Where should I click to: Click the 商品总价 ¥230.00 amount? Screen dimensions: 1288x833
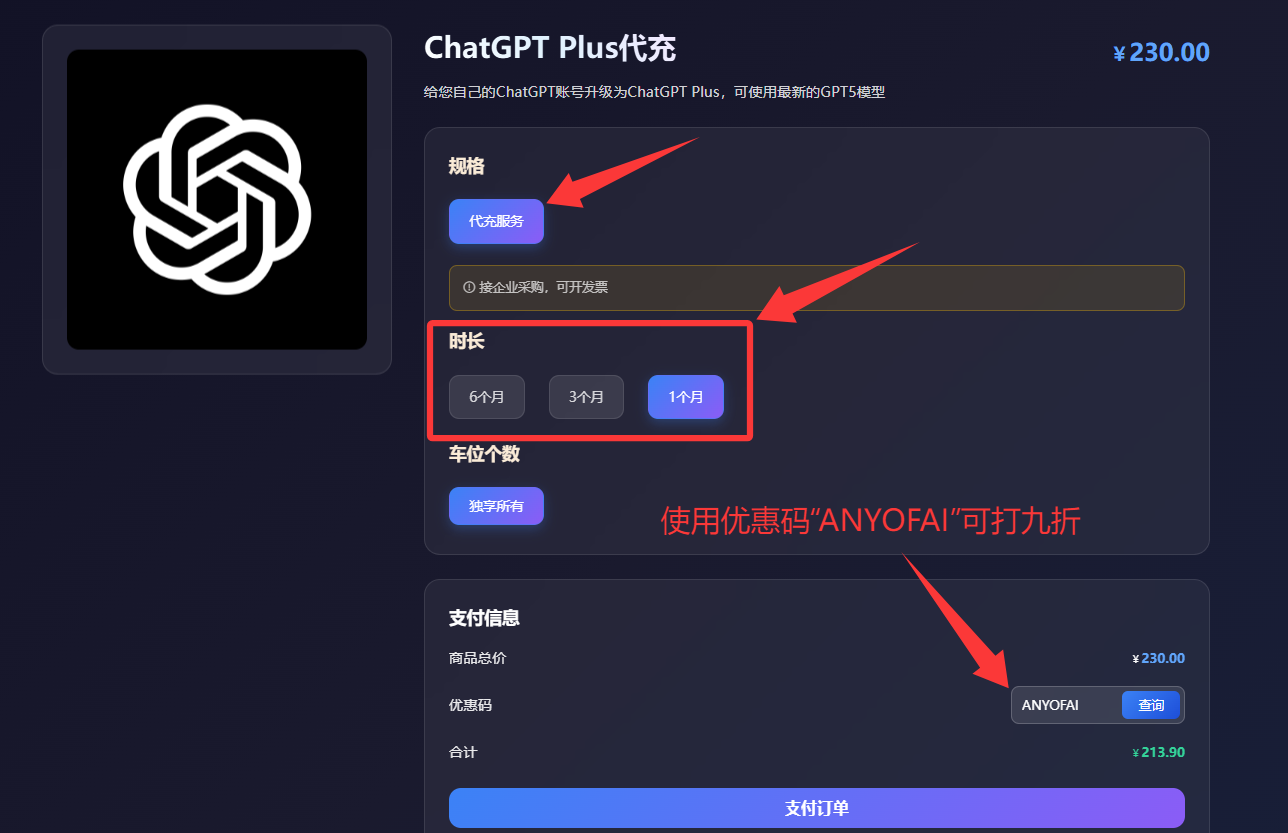pos(1158,659)
